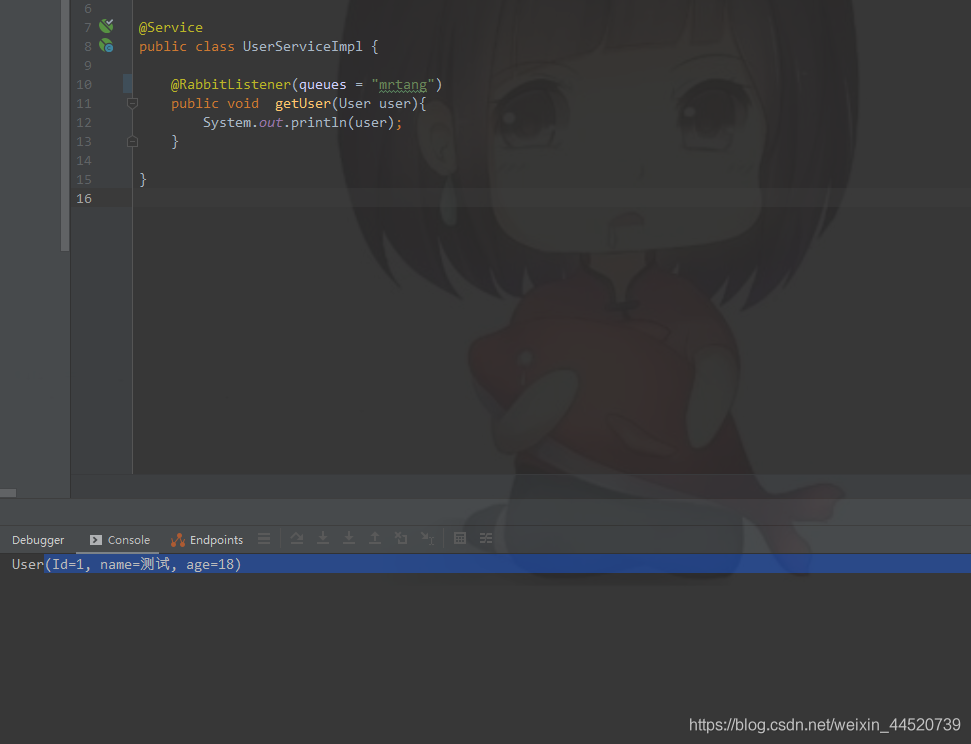Click the left panel vertical scrollbar
Viewport: 971px width, 744px height.
(x=65, y=125)
